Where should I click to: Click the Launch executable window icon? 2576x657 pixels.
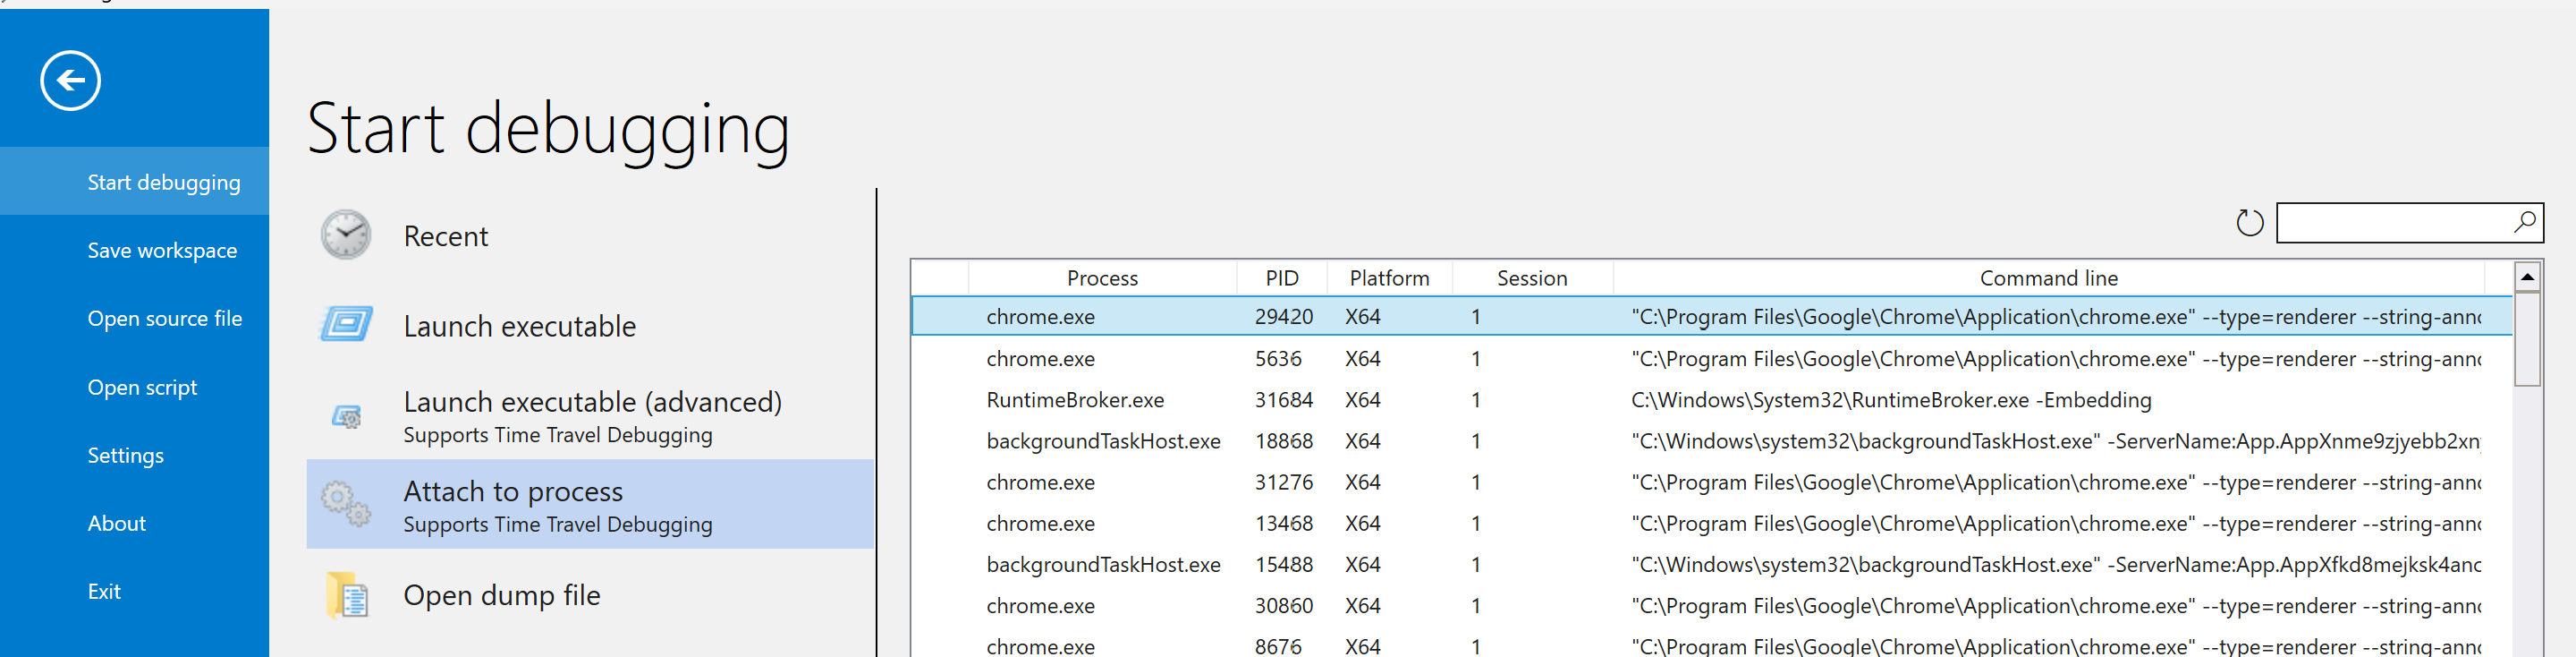pyautogui.click(x=346, y=325)
